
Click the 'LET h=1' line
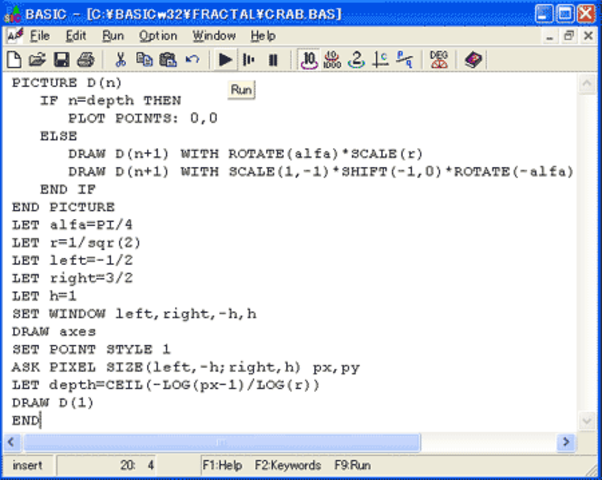tap(44, 296)
